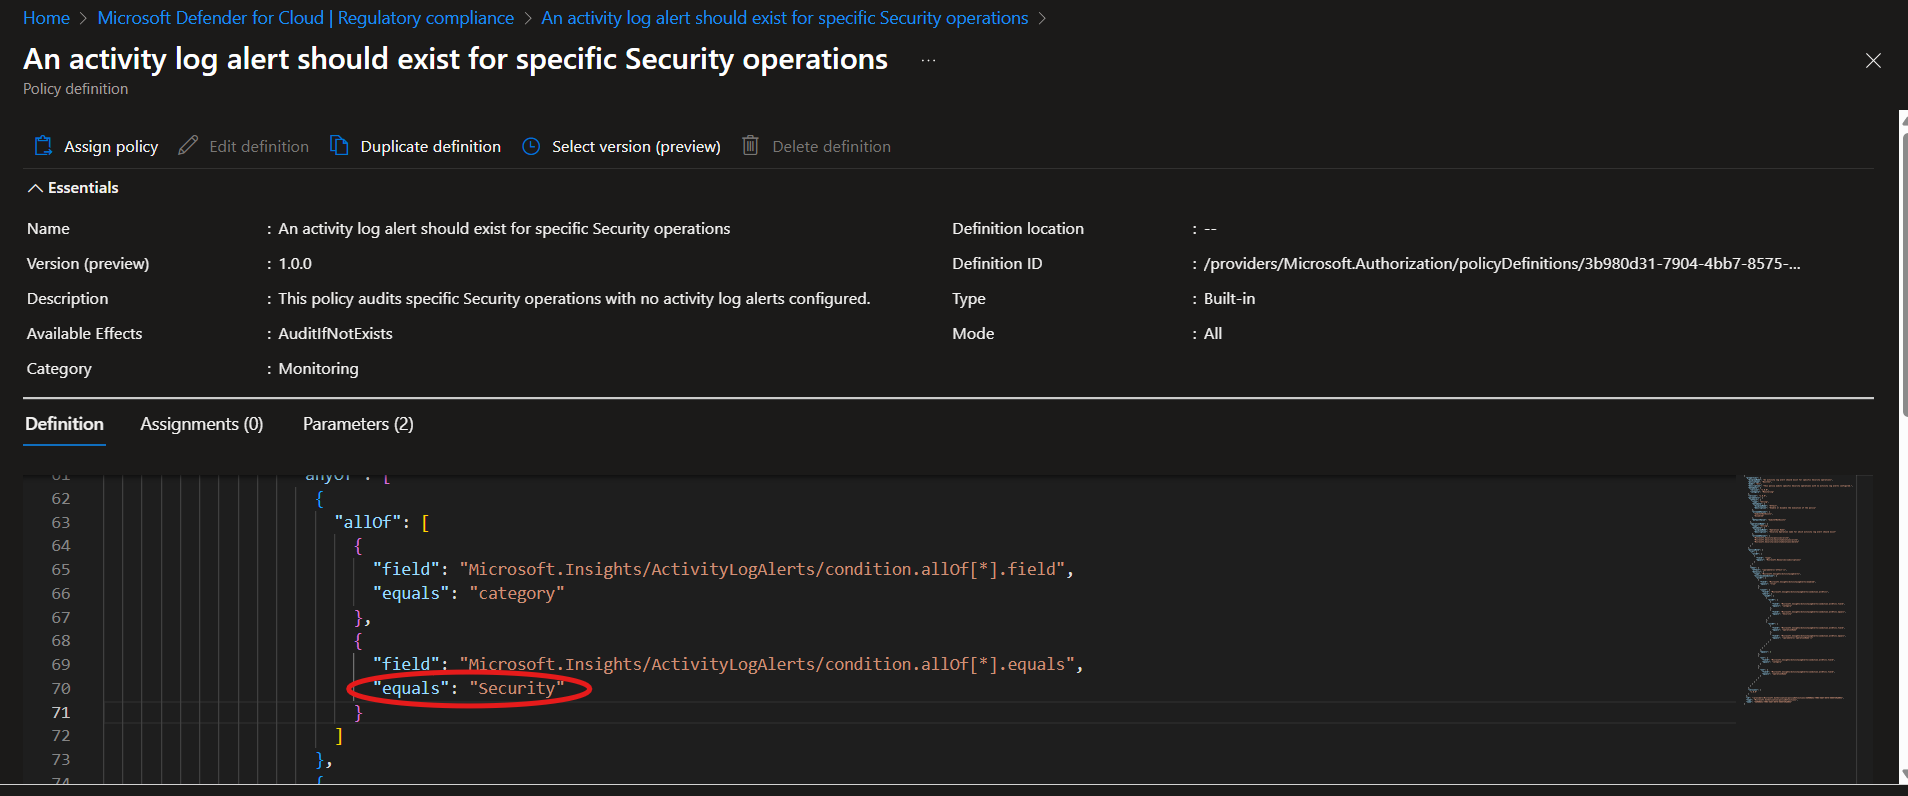
Task: Click Assign policy button label
Action: pos(111,146)
